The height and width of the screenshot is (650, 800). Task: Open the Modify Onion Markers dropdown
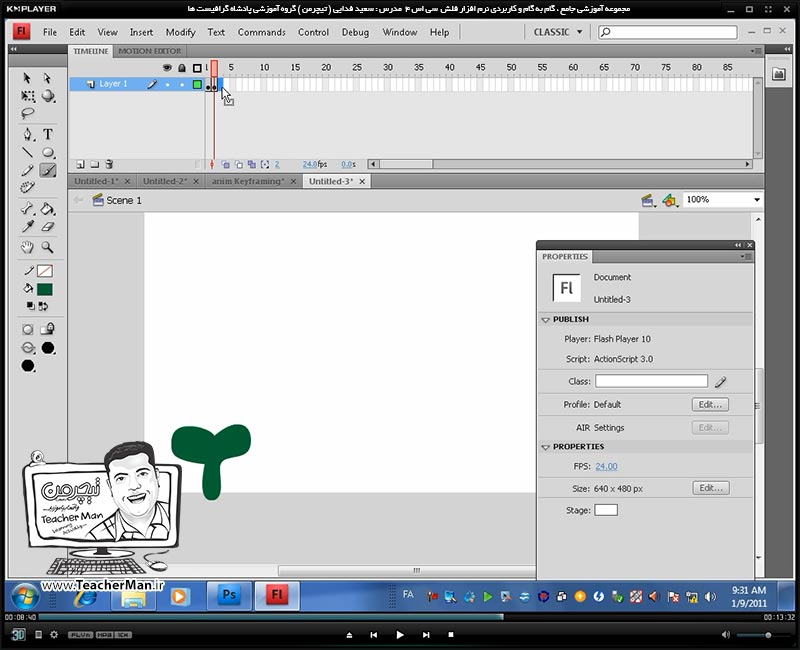(x=265, y=164)
